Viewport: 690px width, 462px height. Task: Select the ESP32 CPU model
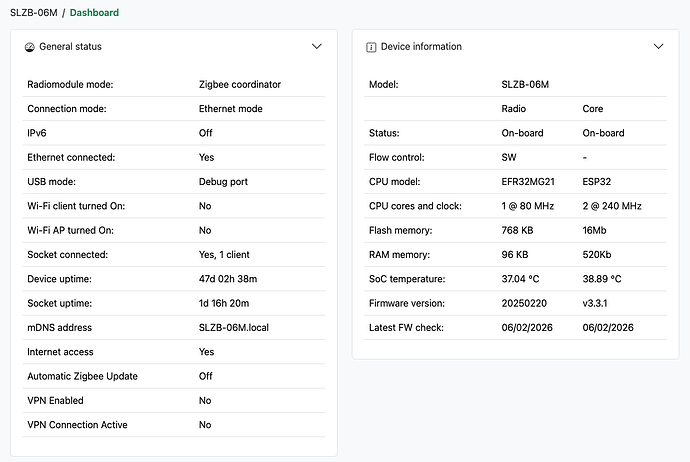pyautogui.click(x=597, y=182)
